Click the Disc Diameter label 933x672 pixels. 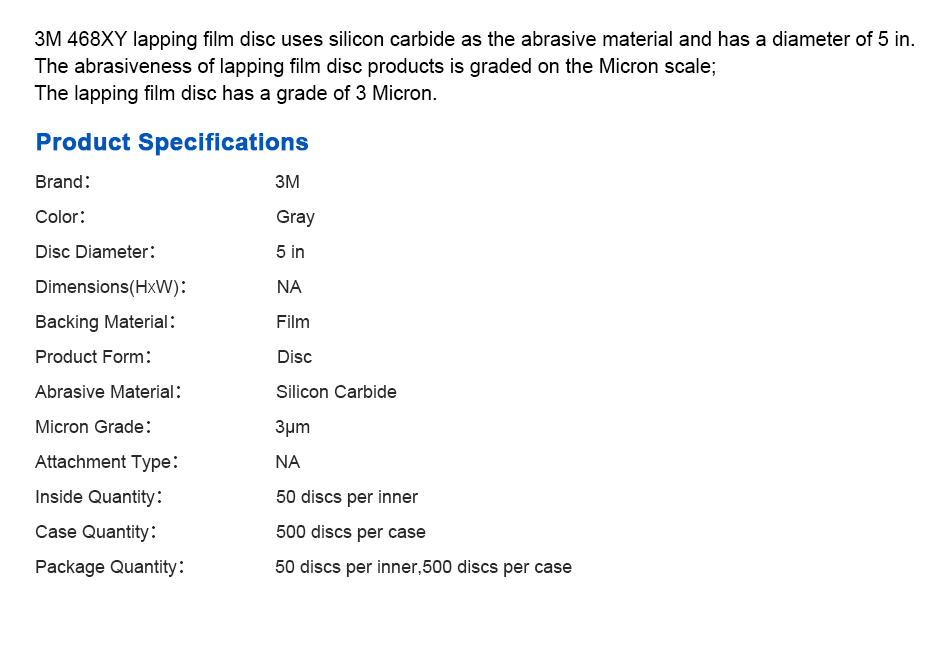click(95, 252)
